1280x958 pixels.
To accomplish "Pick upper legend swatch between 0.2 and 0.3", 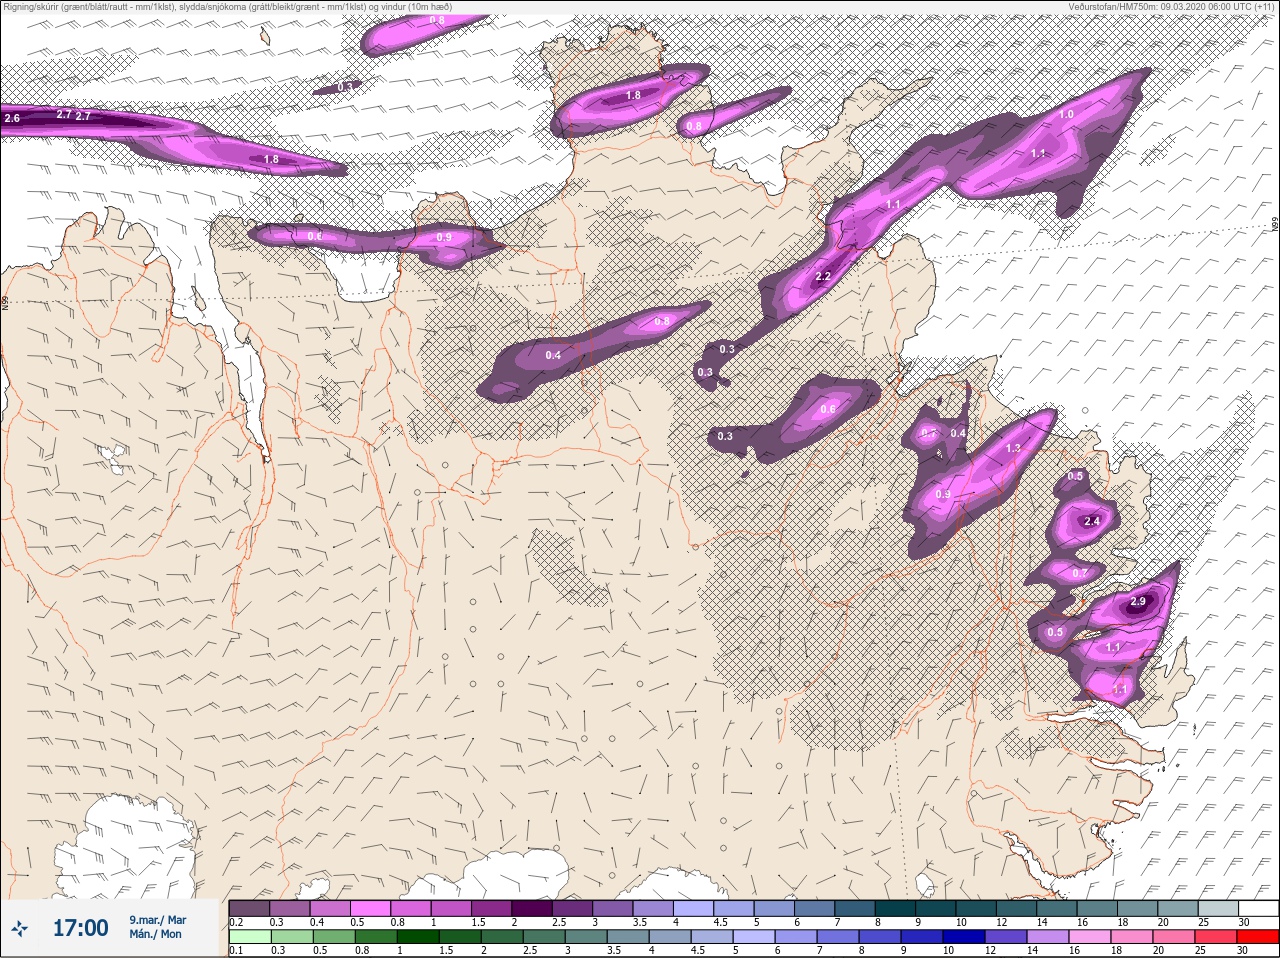I will (x=250, y=907).
